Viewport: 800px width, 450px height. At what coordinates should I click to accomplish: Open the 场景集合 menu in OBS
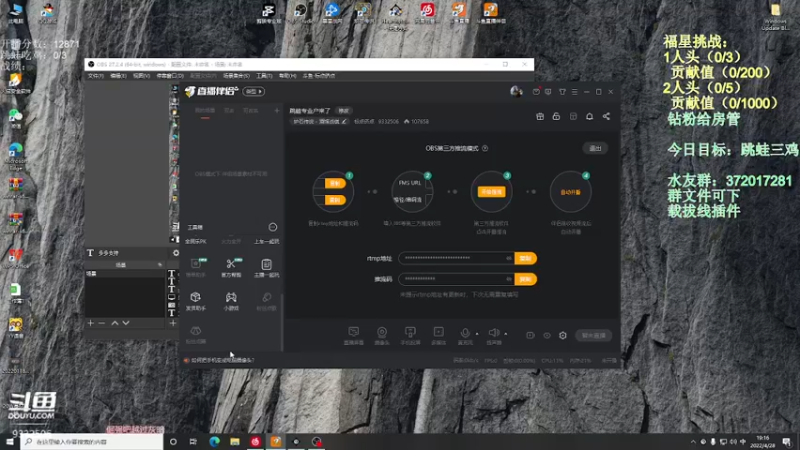coord(236,76)
